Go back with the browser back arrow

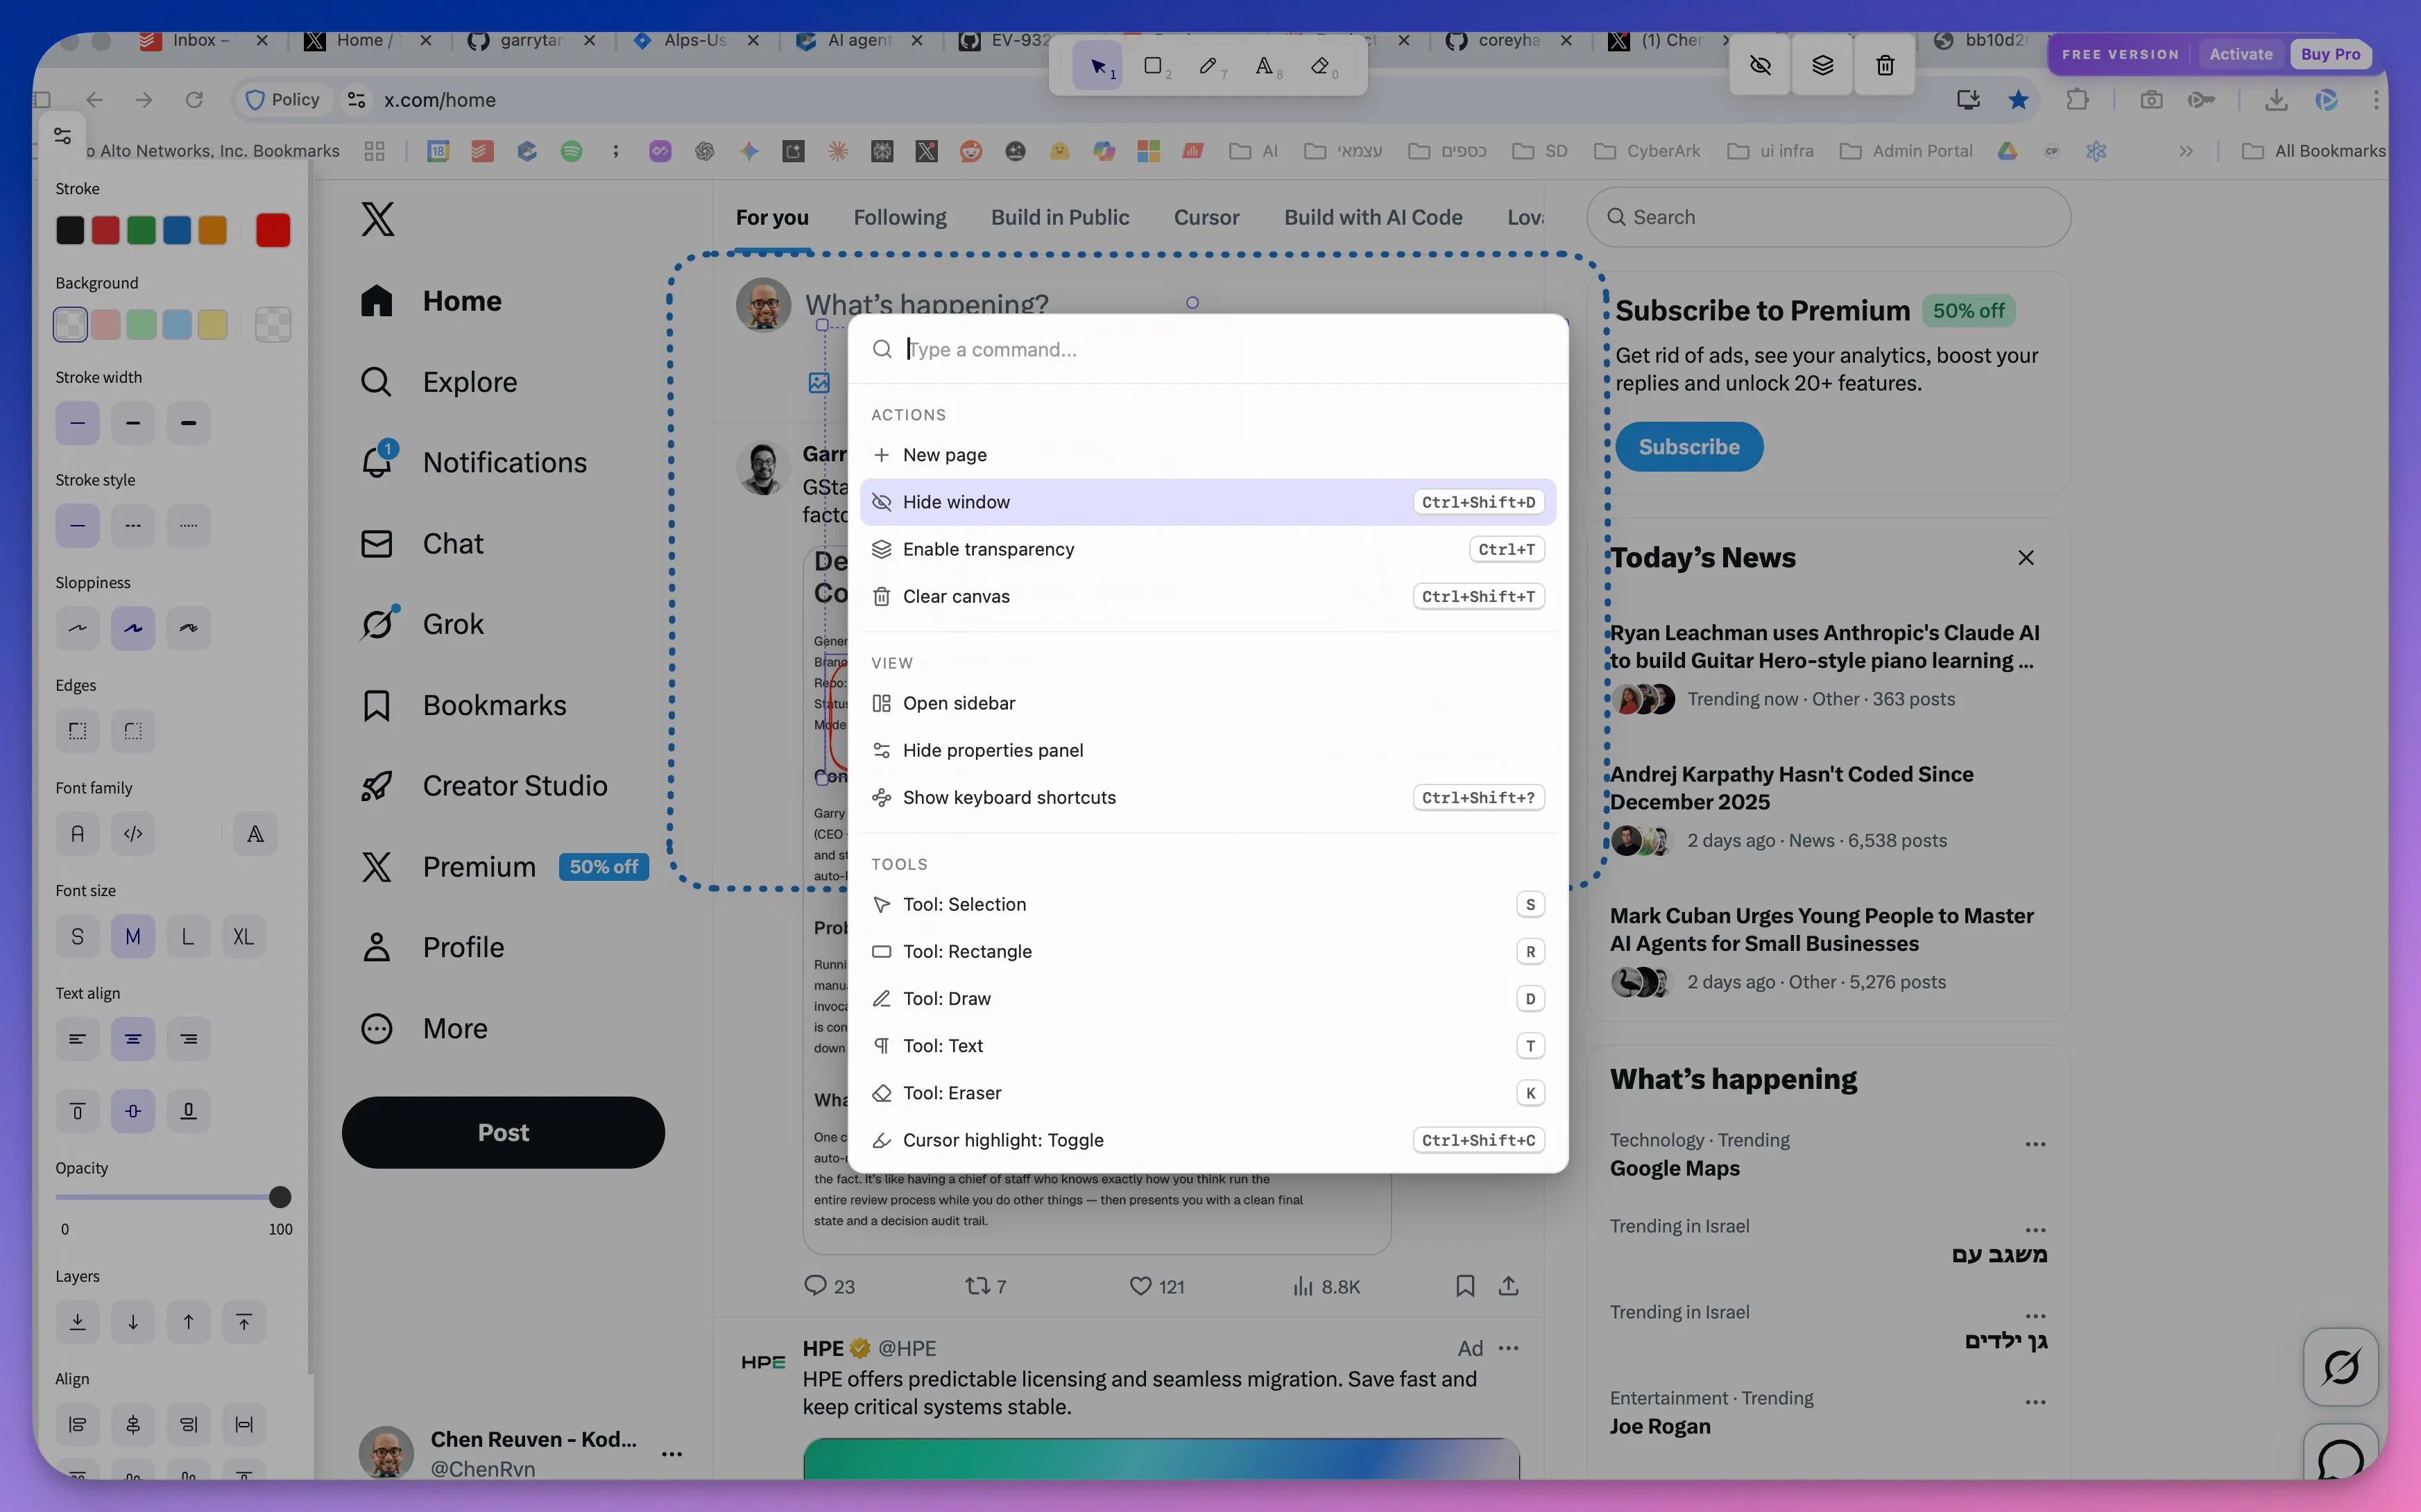click(94, 99)
